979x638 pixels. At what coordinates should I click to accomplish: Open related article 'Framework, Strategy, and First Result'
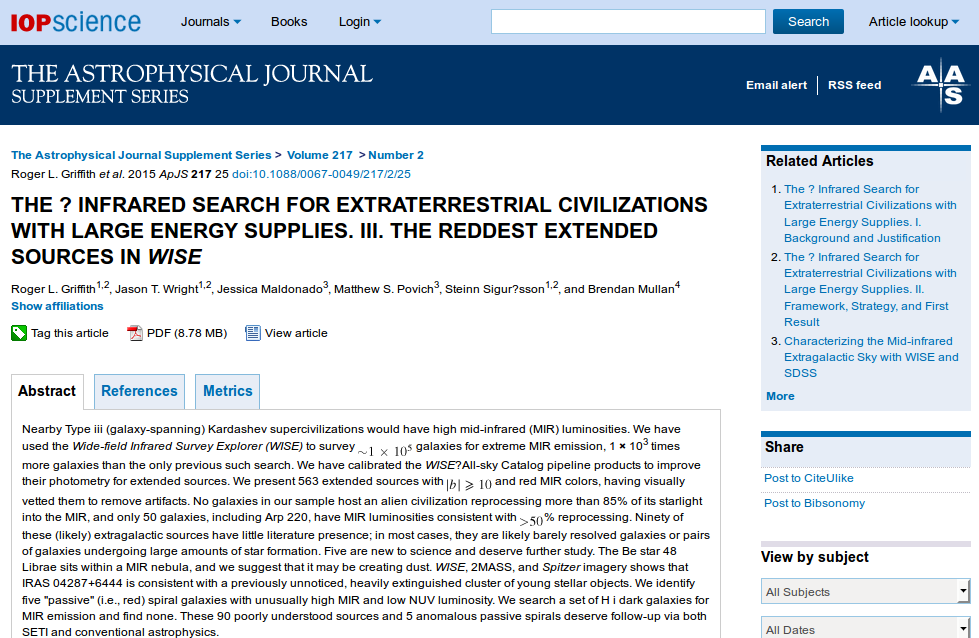[870, 290]
